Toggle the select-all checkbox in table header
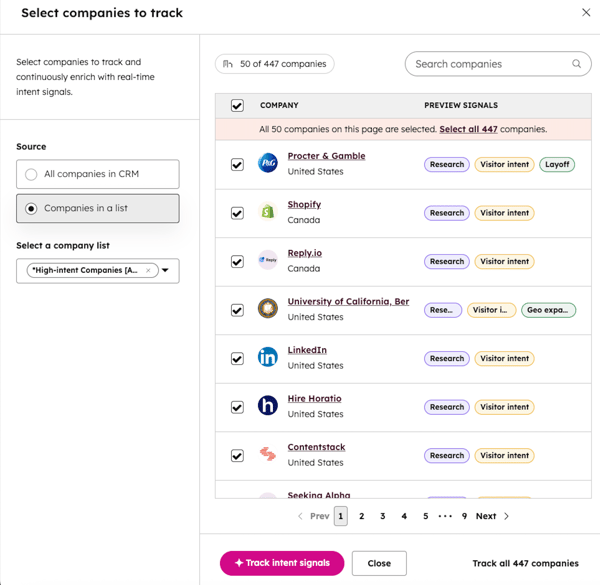The width and height of the screenshot is (600, 585). click(x=237, y=106)
